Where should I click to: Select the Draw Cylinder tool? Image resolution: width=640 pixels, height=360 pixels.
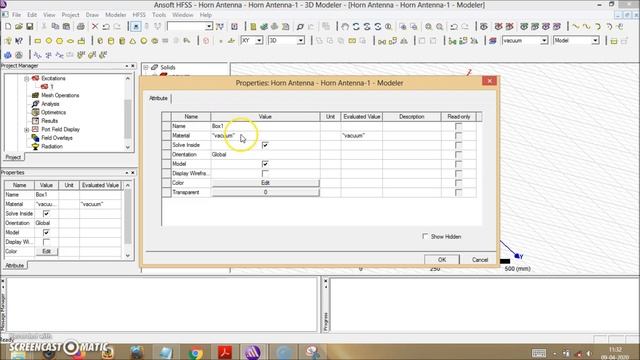click(111, 41)
